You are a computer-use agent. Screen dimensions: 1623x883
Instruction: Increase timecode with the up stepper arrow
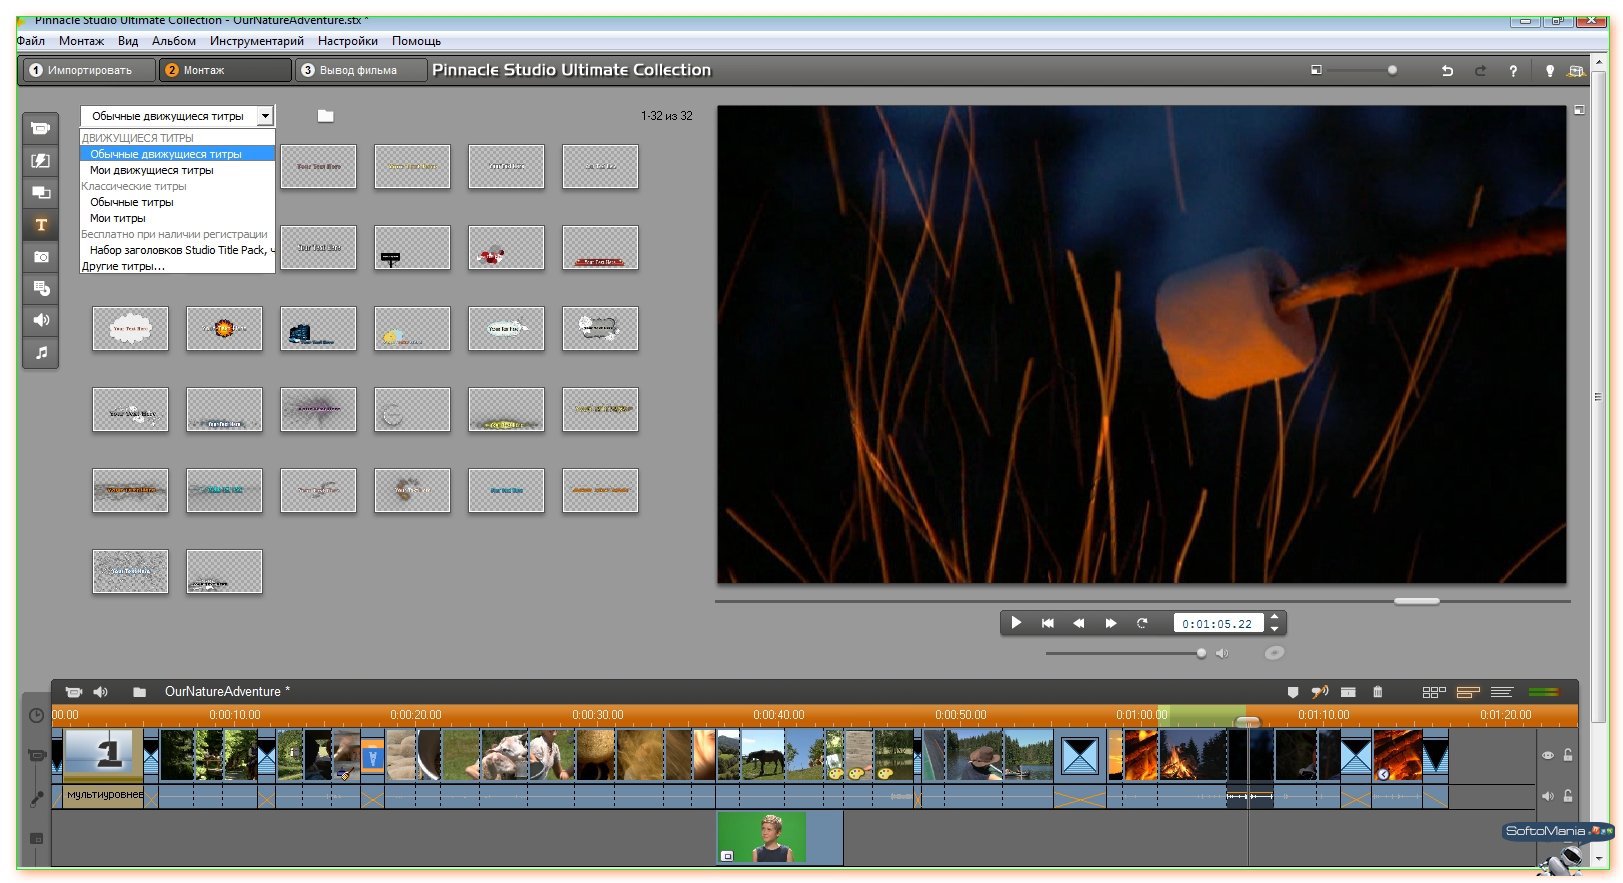[1274, 617]
